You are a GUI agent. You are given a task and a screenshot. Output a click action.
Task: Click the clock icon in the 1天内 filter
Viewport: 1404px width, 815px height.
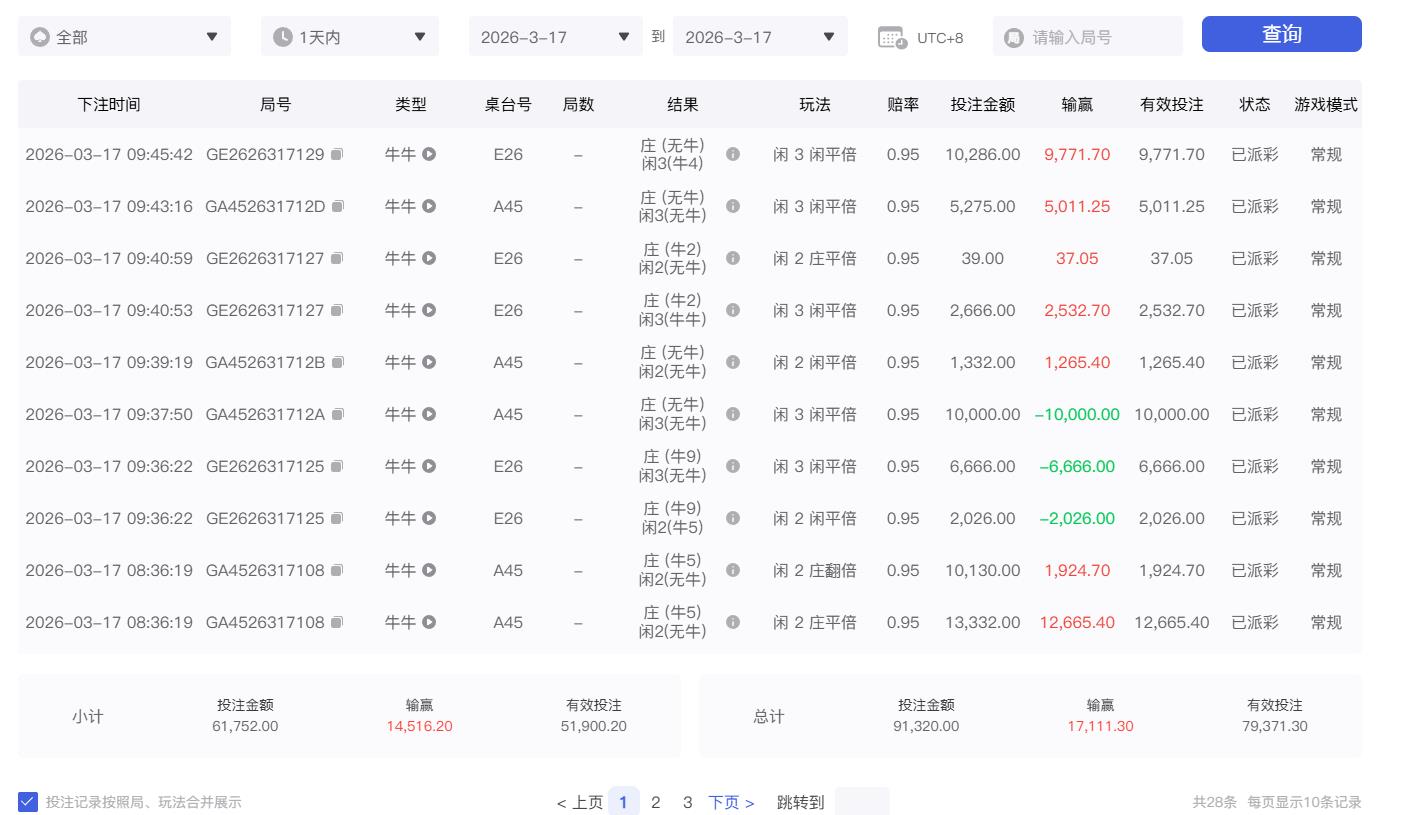tap(282, 36)
